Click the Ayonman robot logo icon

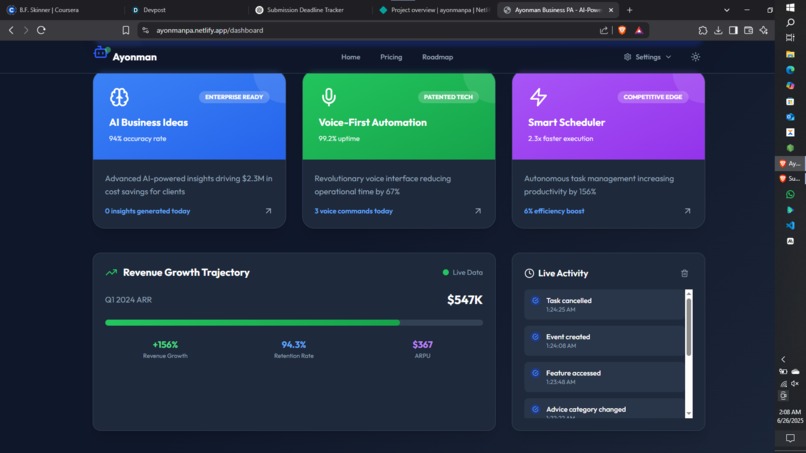(101, 52)
